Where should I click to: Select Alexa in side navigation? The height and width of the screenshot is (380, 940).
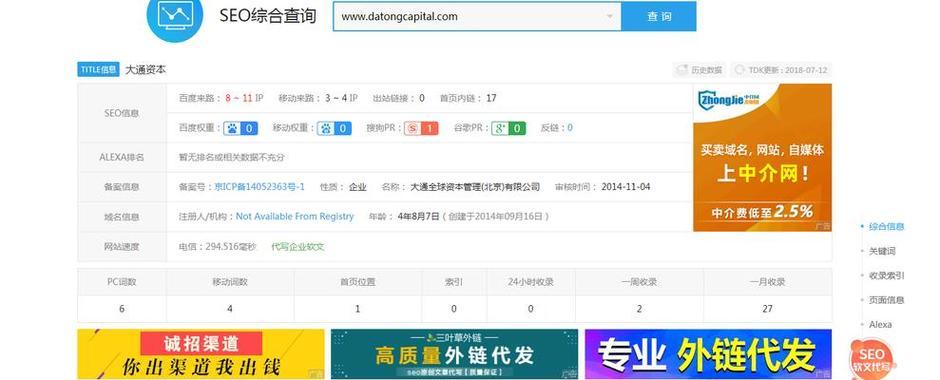[x=880, y=324]
